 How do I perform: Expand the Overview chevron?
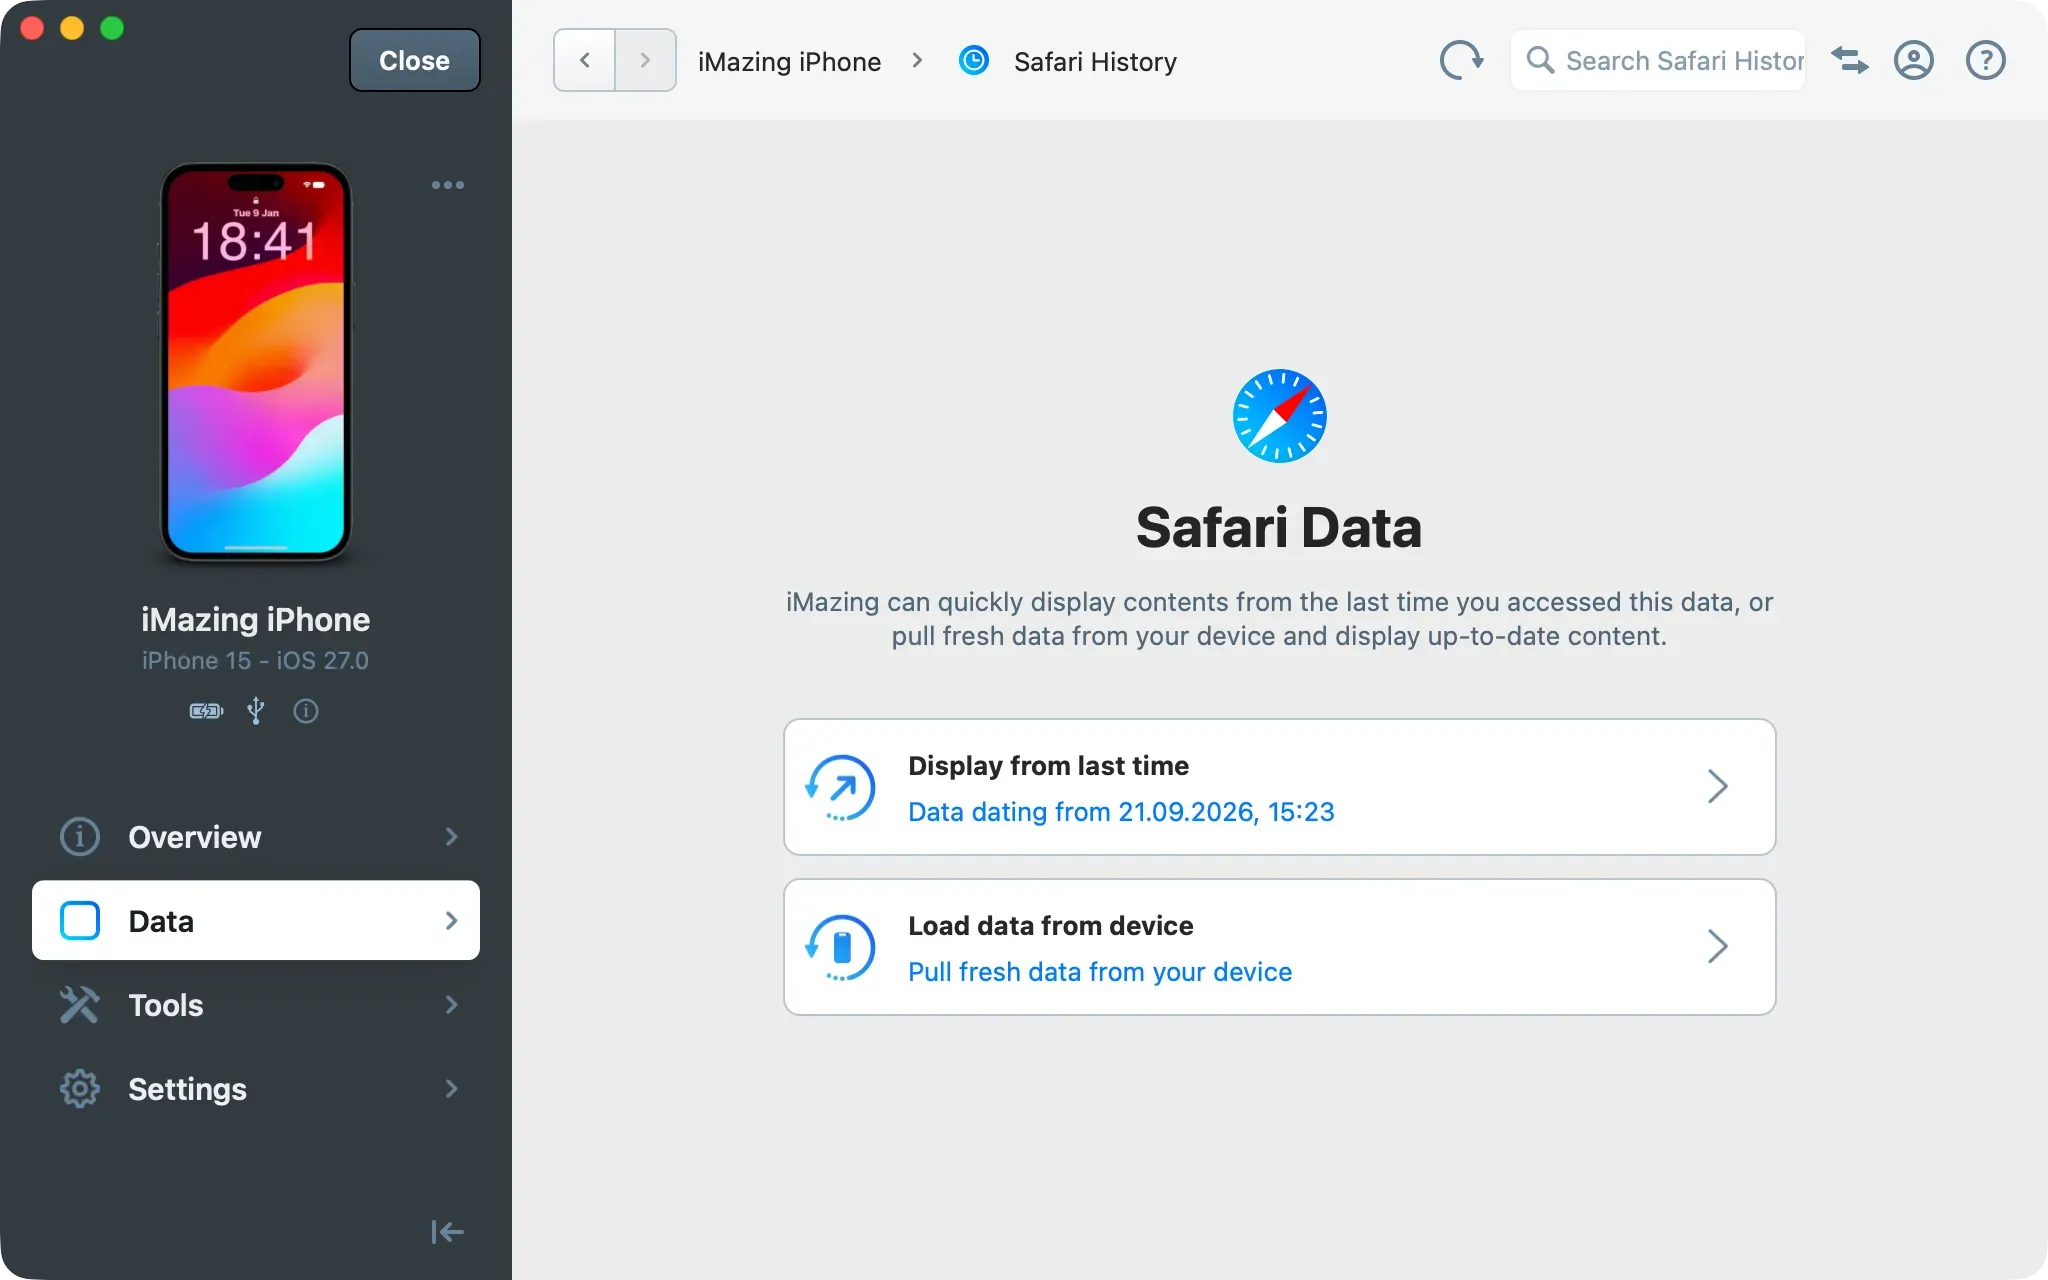(451, 837)
